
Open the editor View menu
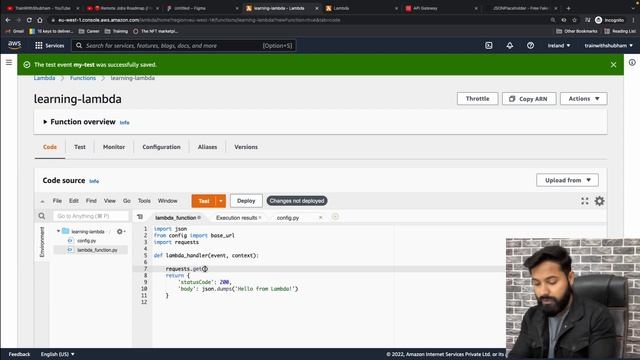click(x=109, y=201)
